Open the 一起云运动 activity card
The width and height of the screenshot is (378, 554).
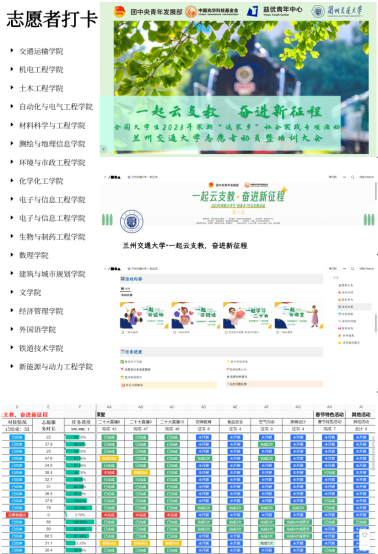pos(144,318)
